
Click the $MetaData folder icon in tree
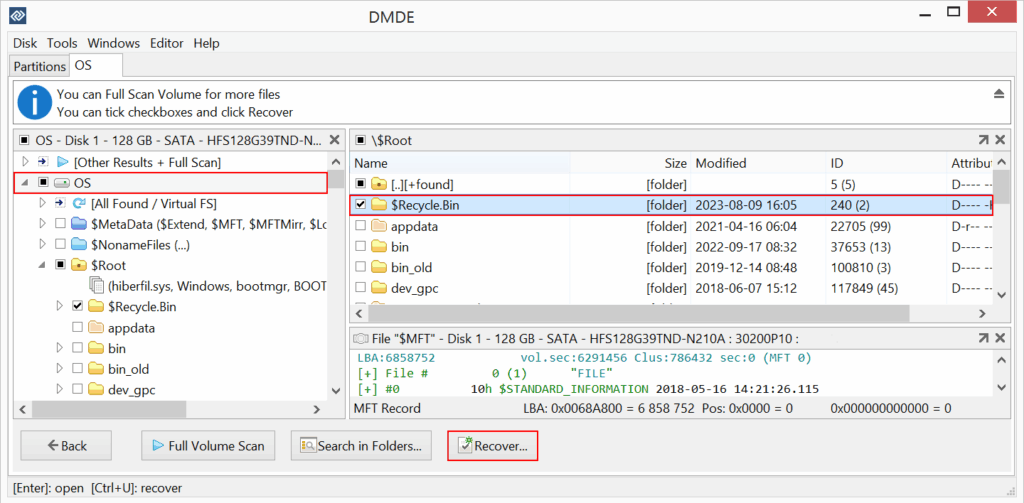click(79, 224)
